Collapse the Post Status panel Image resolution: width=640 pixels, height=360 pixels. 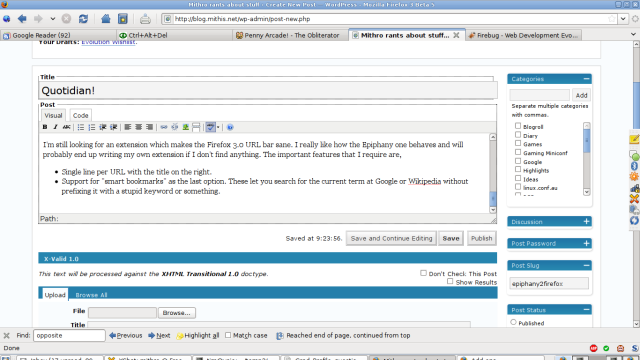587,310
